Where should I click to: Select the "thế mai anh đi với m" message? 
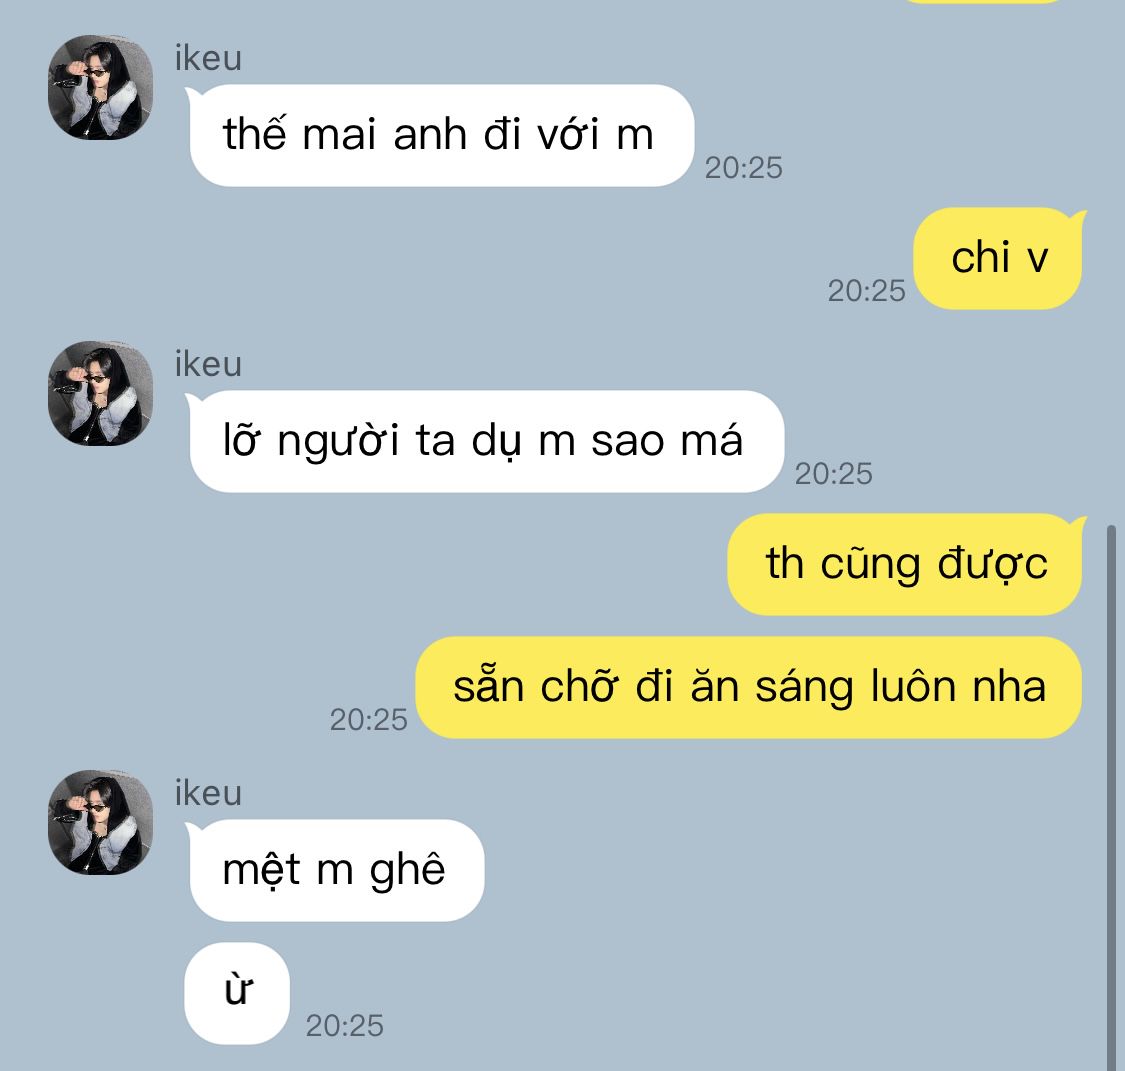coord(439,136)
